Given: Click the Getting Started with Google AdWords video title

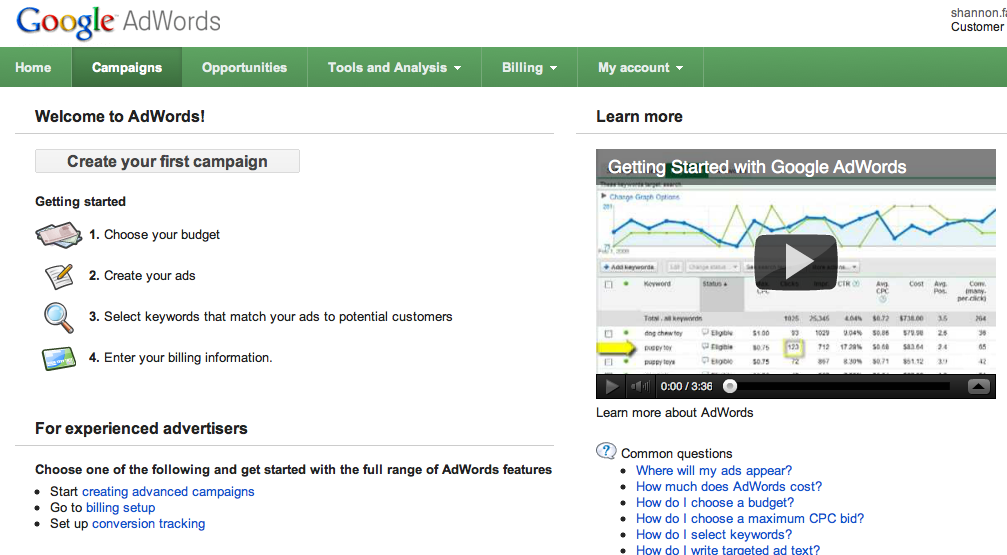Looking at the screenshot, I should (x=757, y=167).
